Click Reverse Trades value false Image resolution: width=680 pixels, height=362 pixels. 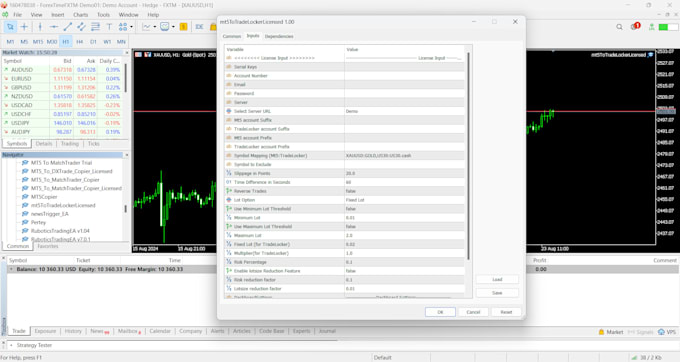click(x=404, y=191)
